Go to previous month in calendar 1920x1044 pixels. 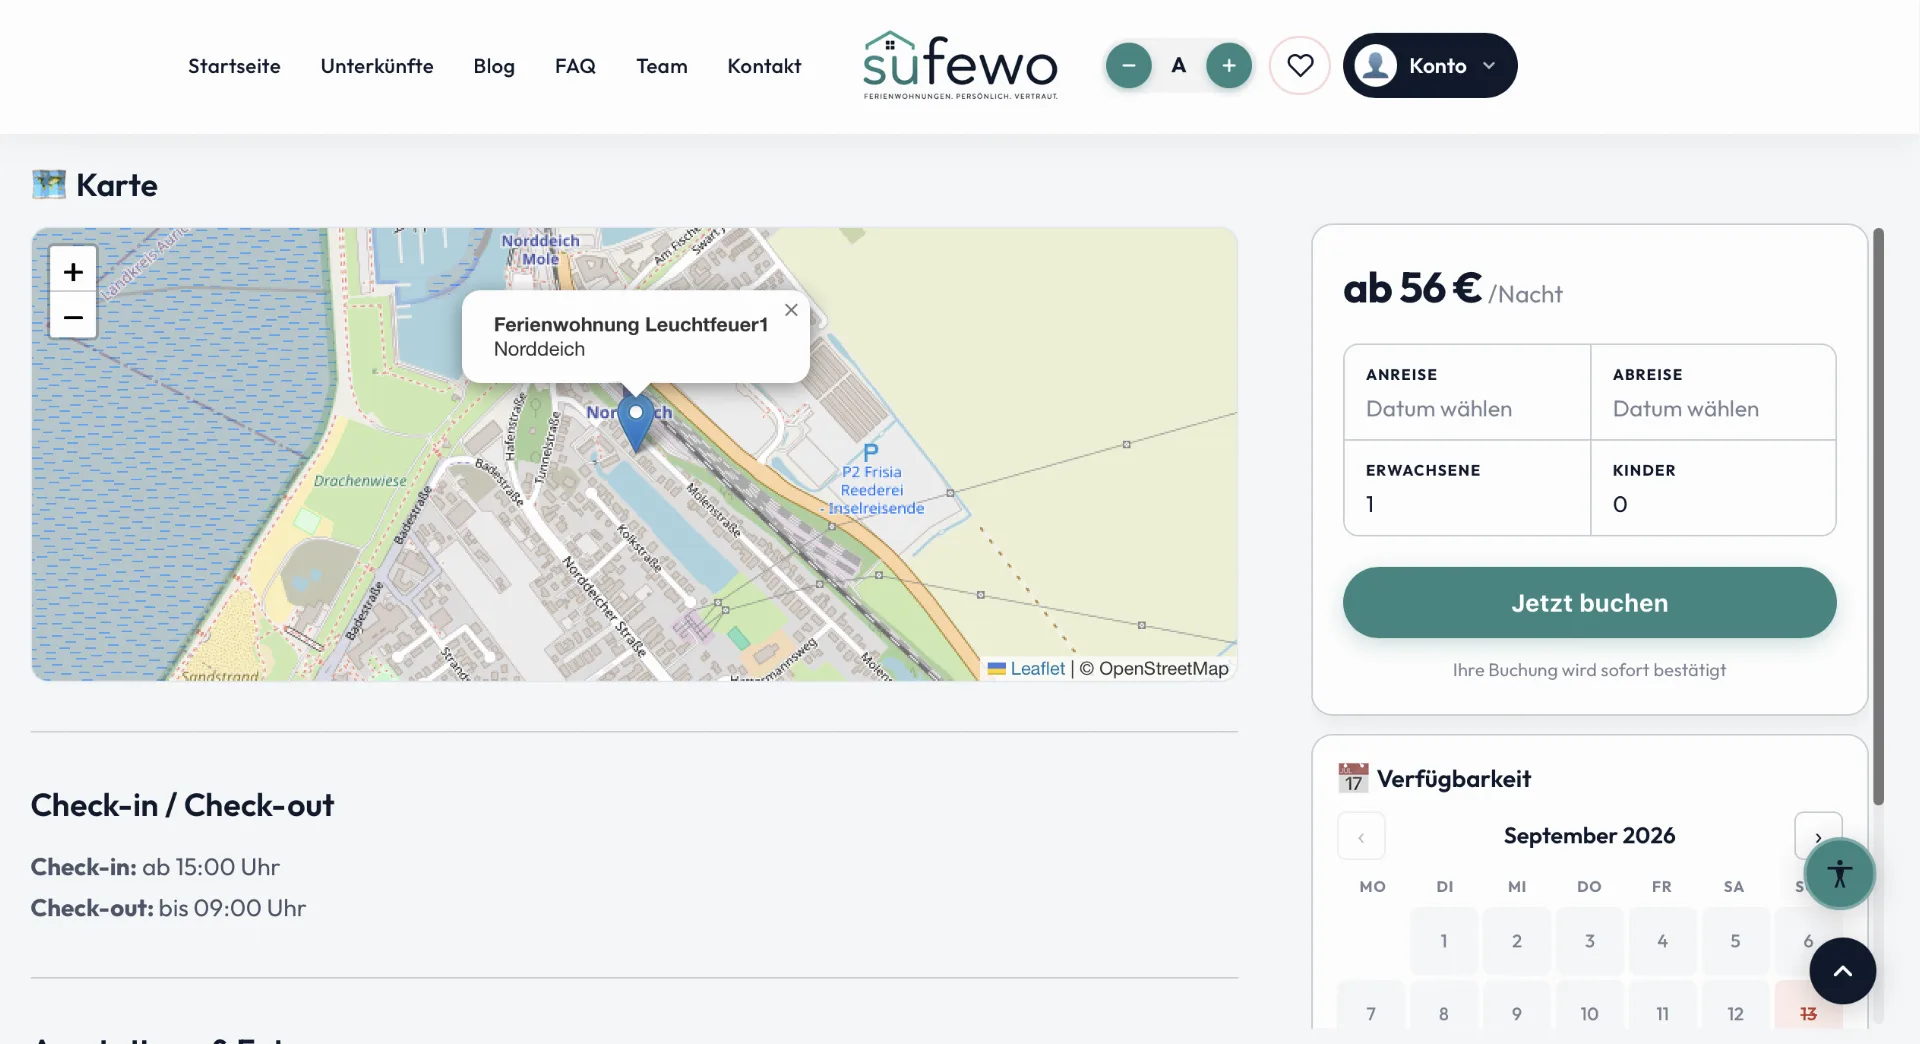coord(1361,837)
